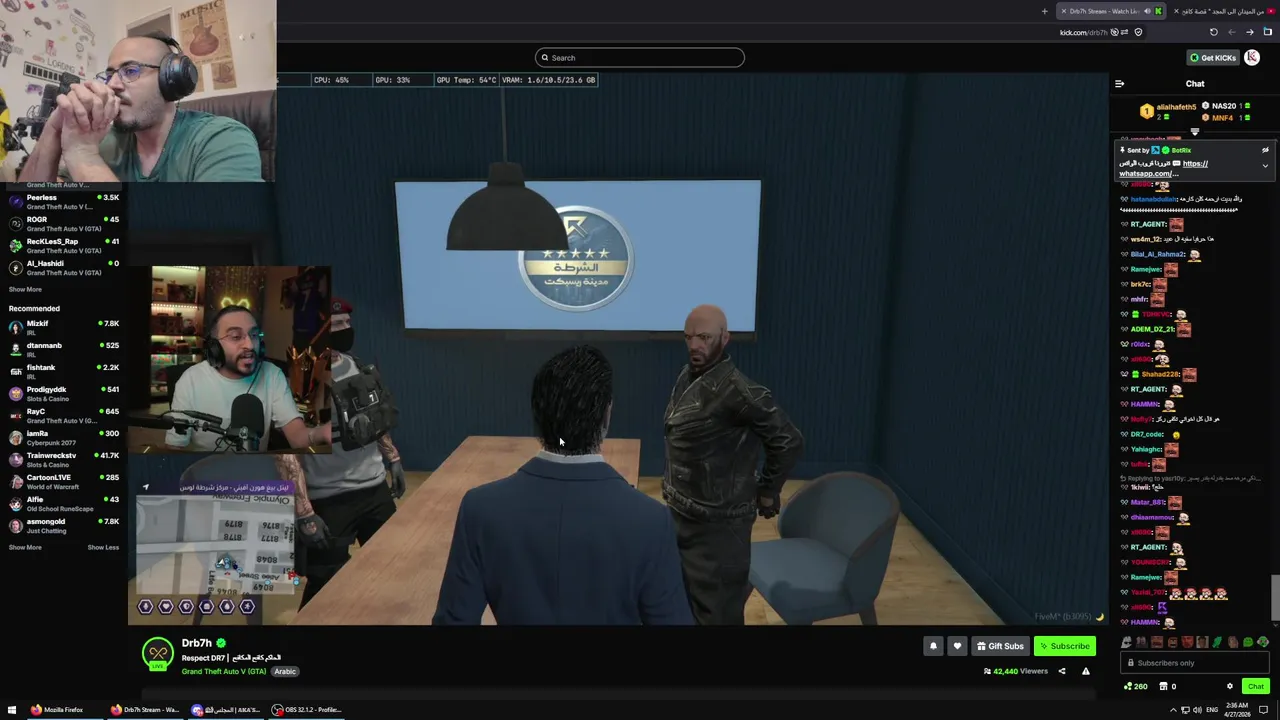Switch to OBS 32.1.2 in the taskbar

(307, 710)
